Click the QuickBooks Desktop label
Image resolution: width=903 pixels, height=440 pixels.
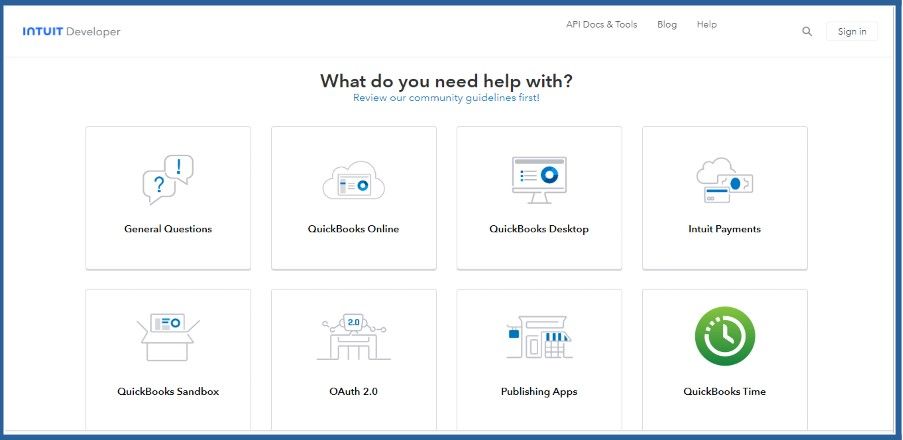[539, 229]
